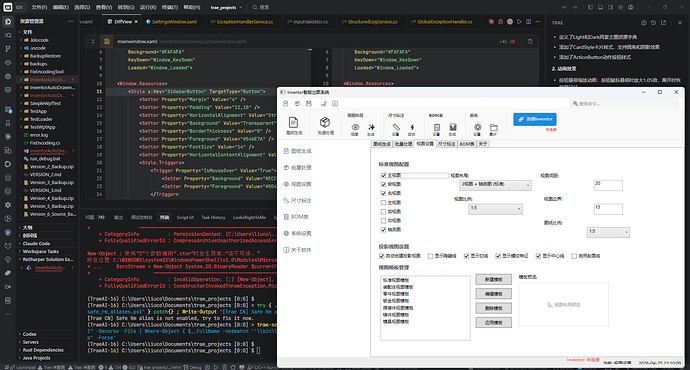Image resolution: width=690 pixels, height=370 pixels.
Task: Click the ruler icon in the 尺寸标注 toolbar group
Action: 396,127
